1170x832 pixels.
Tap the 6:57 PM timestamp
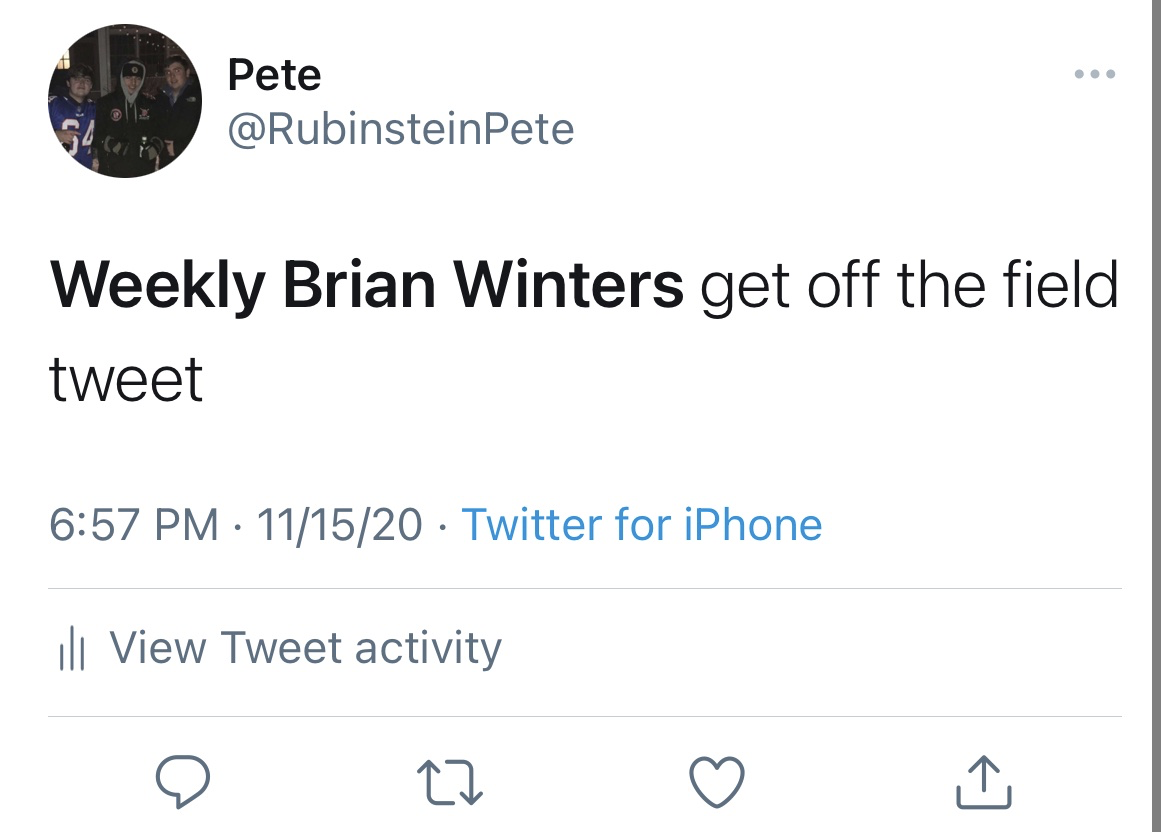(x=134, y=524)
